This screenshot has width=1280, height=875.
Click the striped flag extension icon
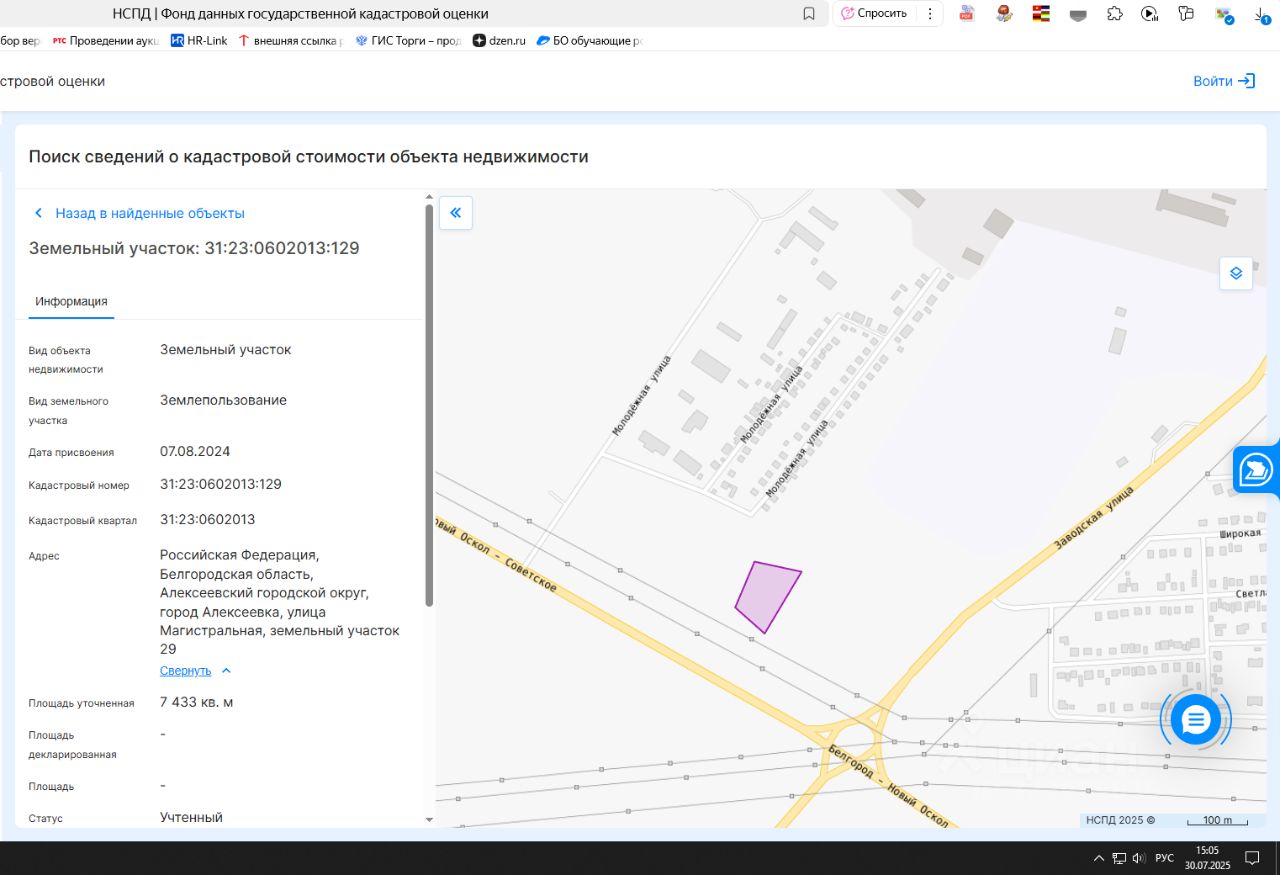pos(1041,14)
